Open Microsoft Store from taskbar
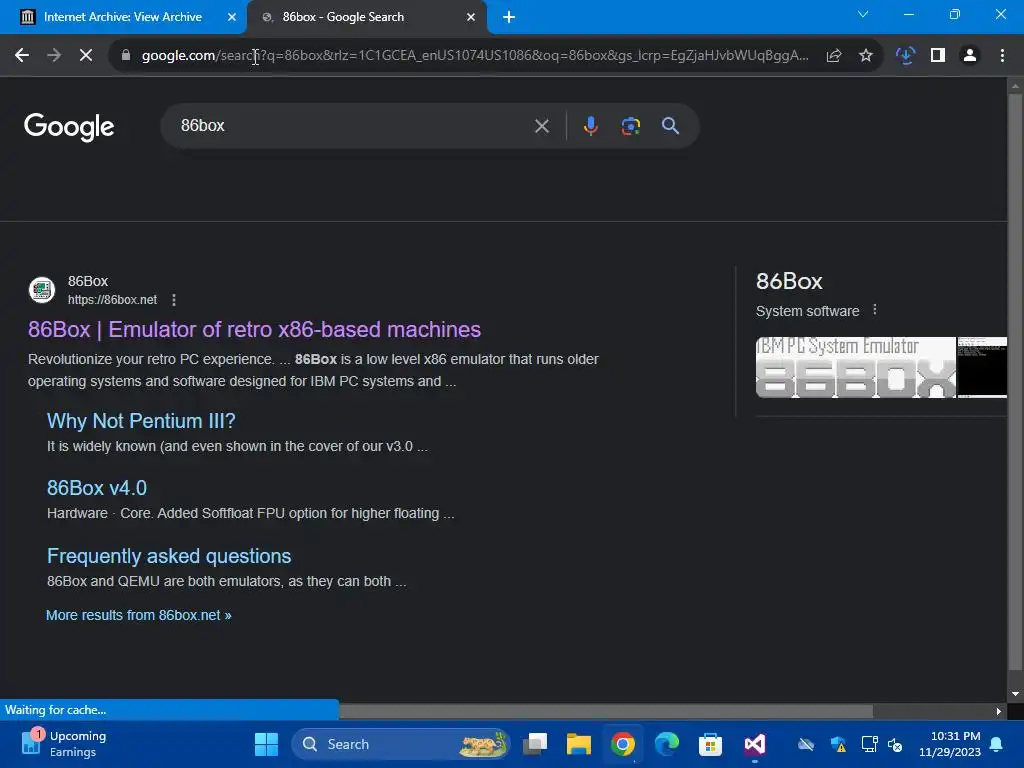 [x=711, y=744]
